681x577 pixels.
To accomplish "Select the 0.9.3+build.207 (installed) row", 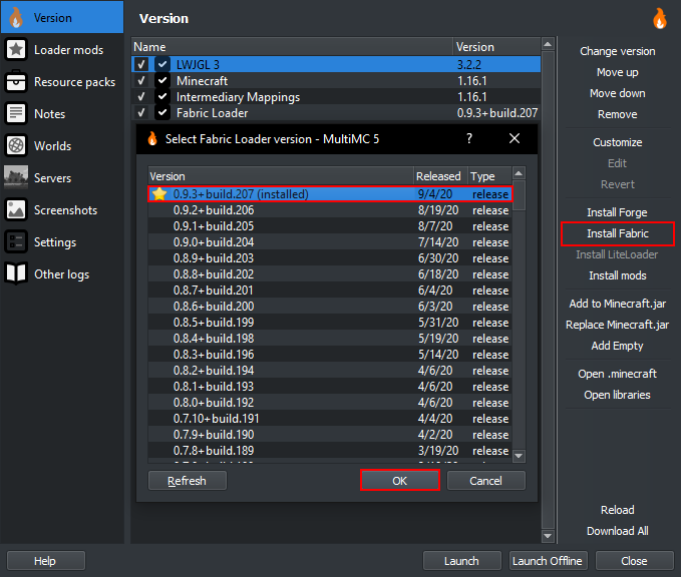I will coord(330,194).
